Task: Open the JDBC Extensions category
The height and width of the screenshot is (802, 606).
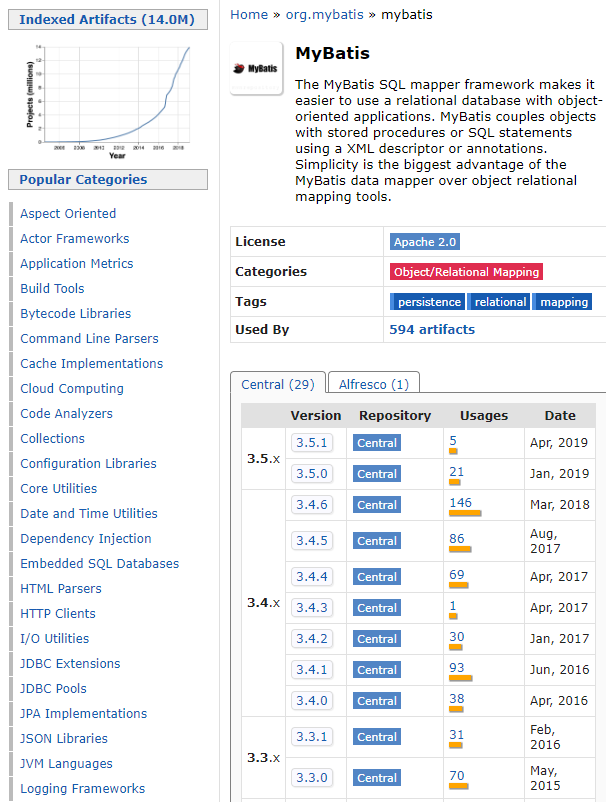Action: [70, 663]
